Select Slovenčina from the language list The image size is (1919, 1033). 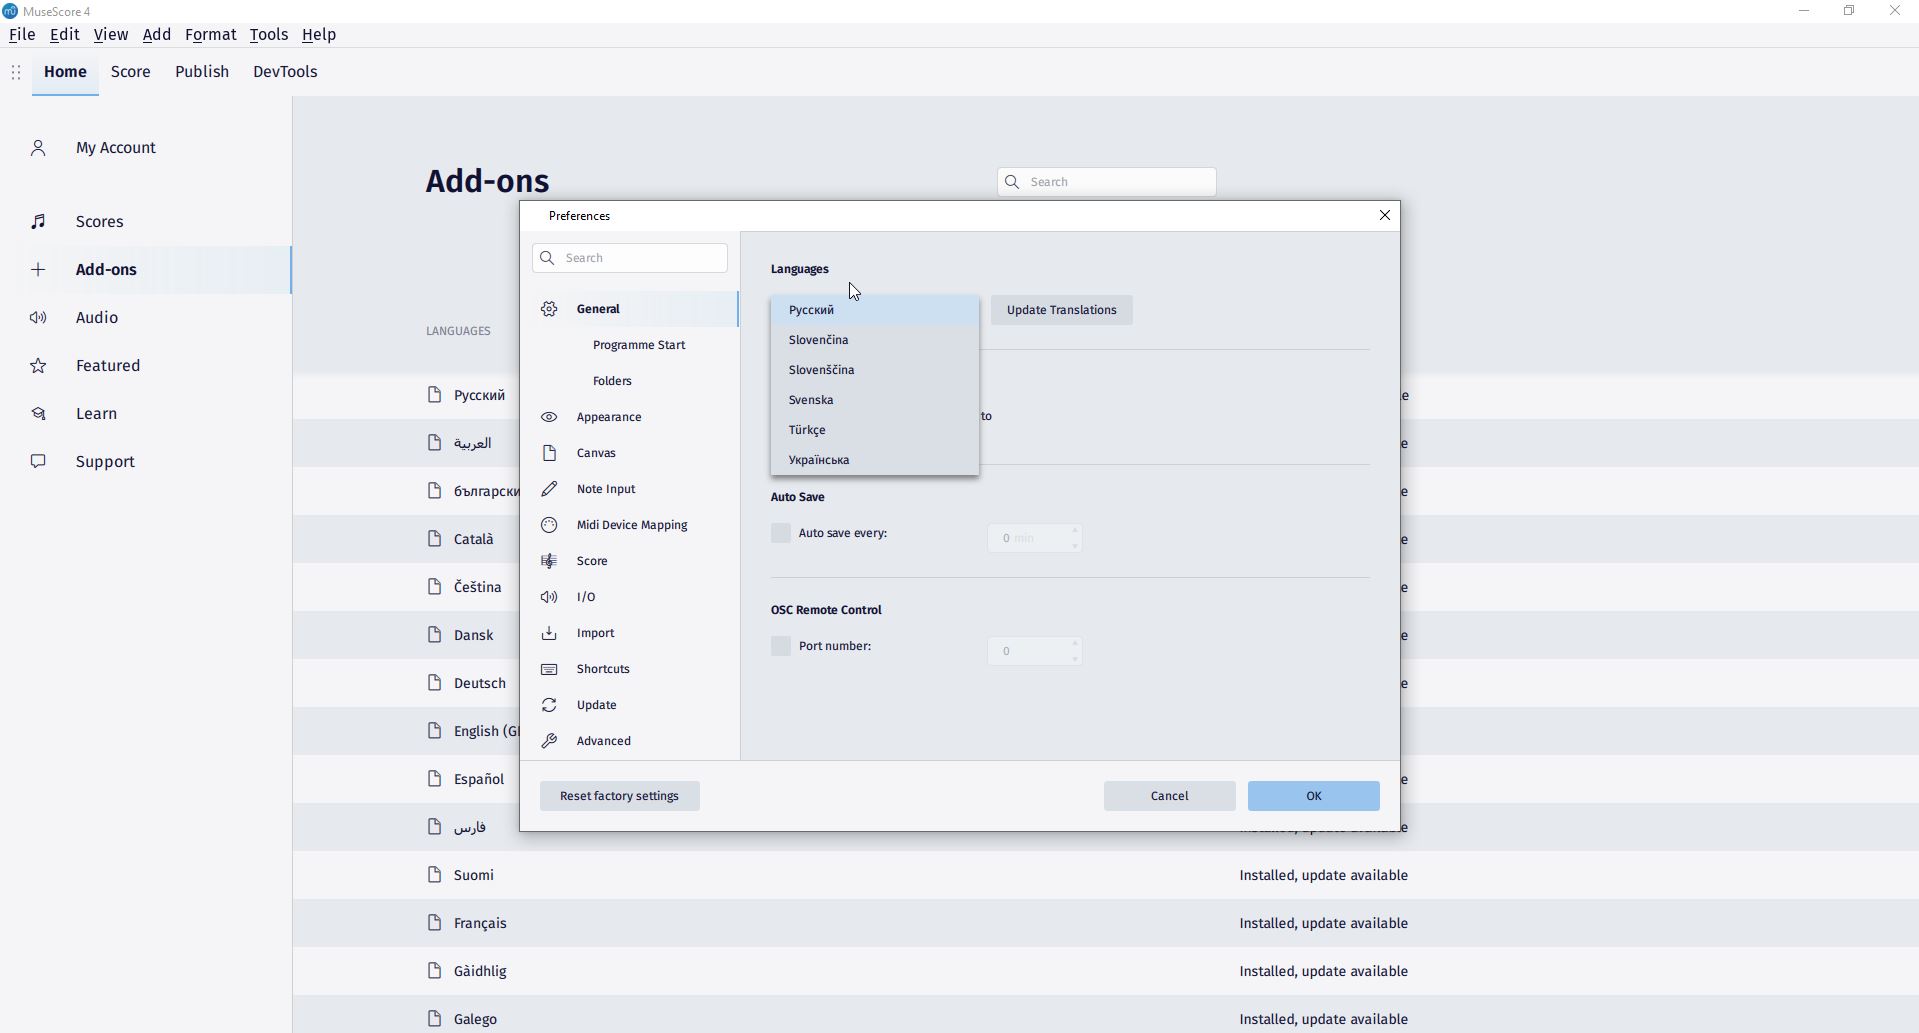[875, 340]
